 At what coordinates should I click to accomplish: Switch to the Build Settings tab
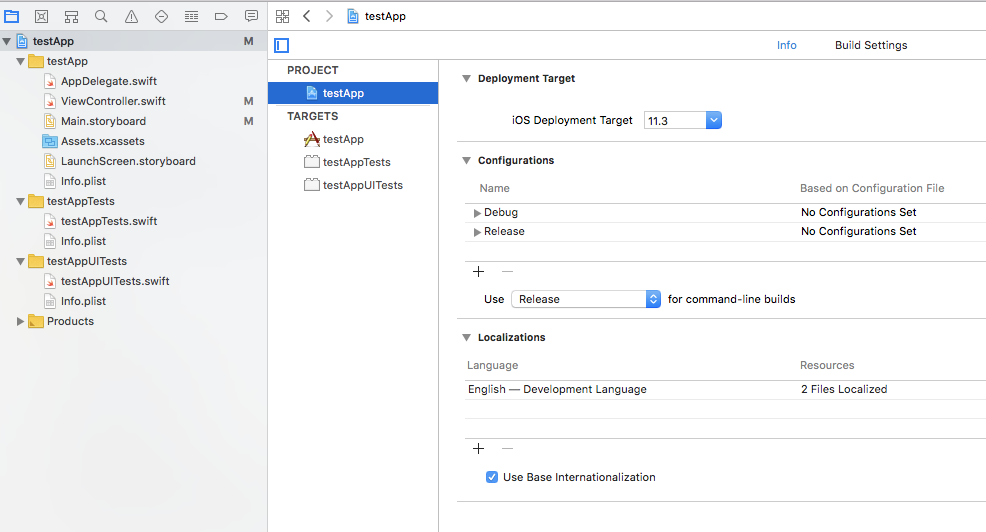[871, 45]
